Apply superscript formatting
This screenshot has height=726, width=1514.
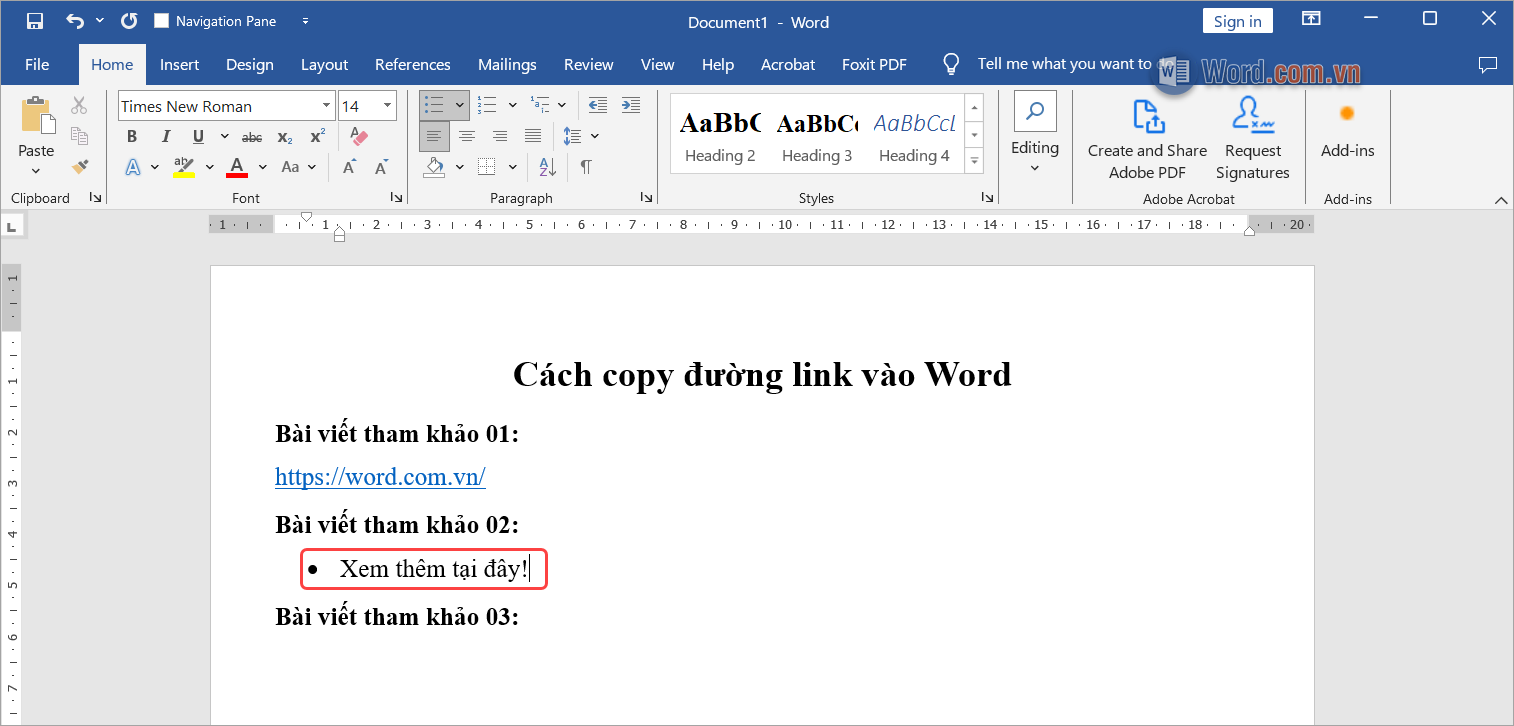pos(317,137)
